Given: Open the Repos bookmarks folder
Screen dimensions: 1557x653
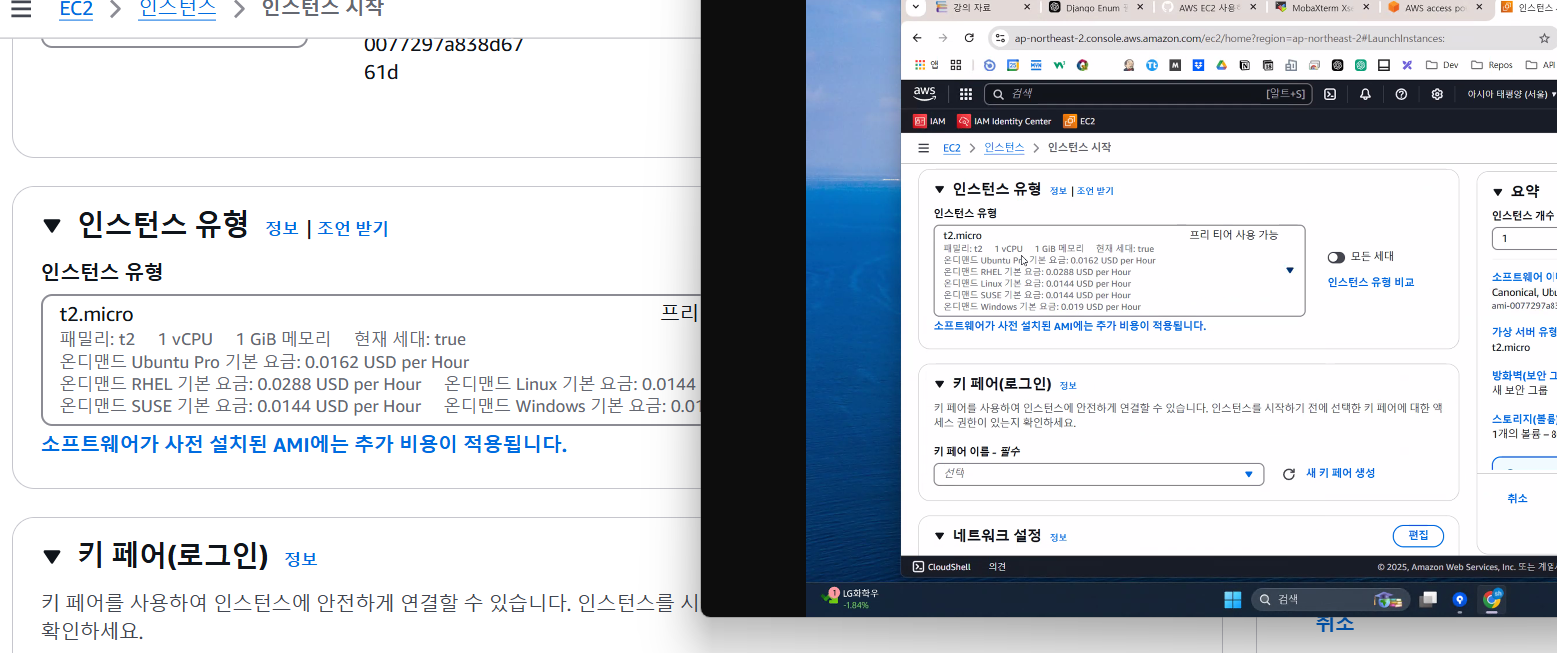Looking at the screenshot, I should tap(1493, 65).
